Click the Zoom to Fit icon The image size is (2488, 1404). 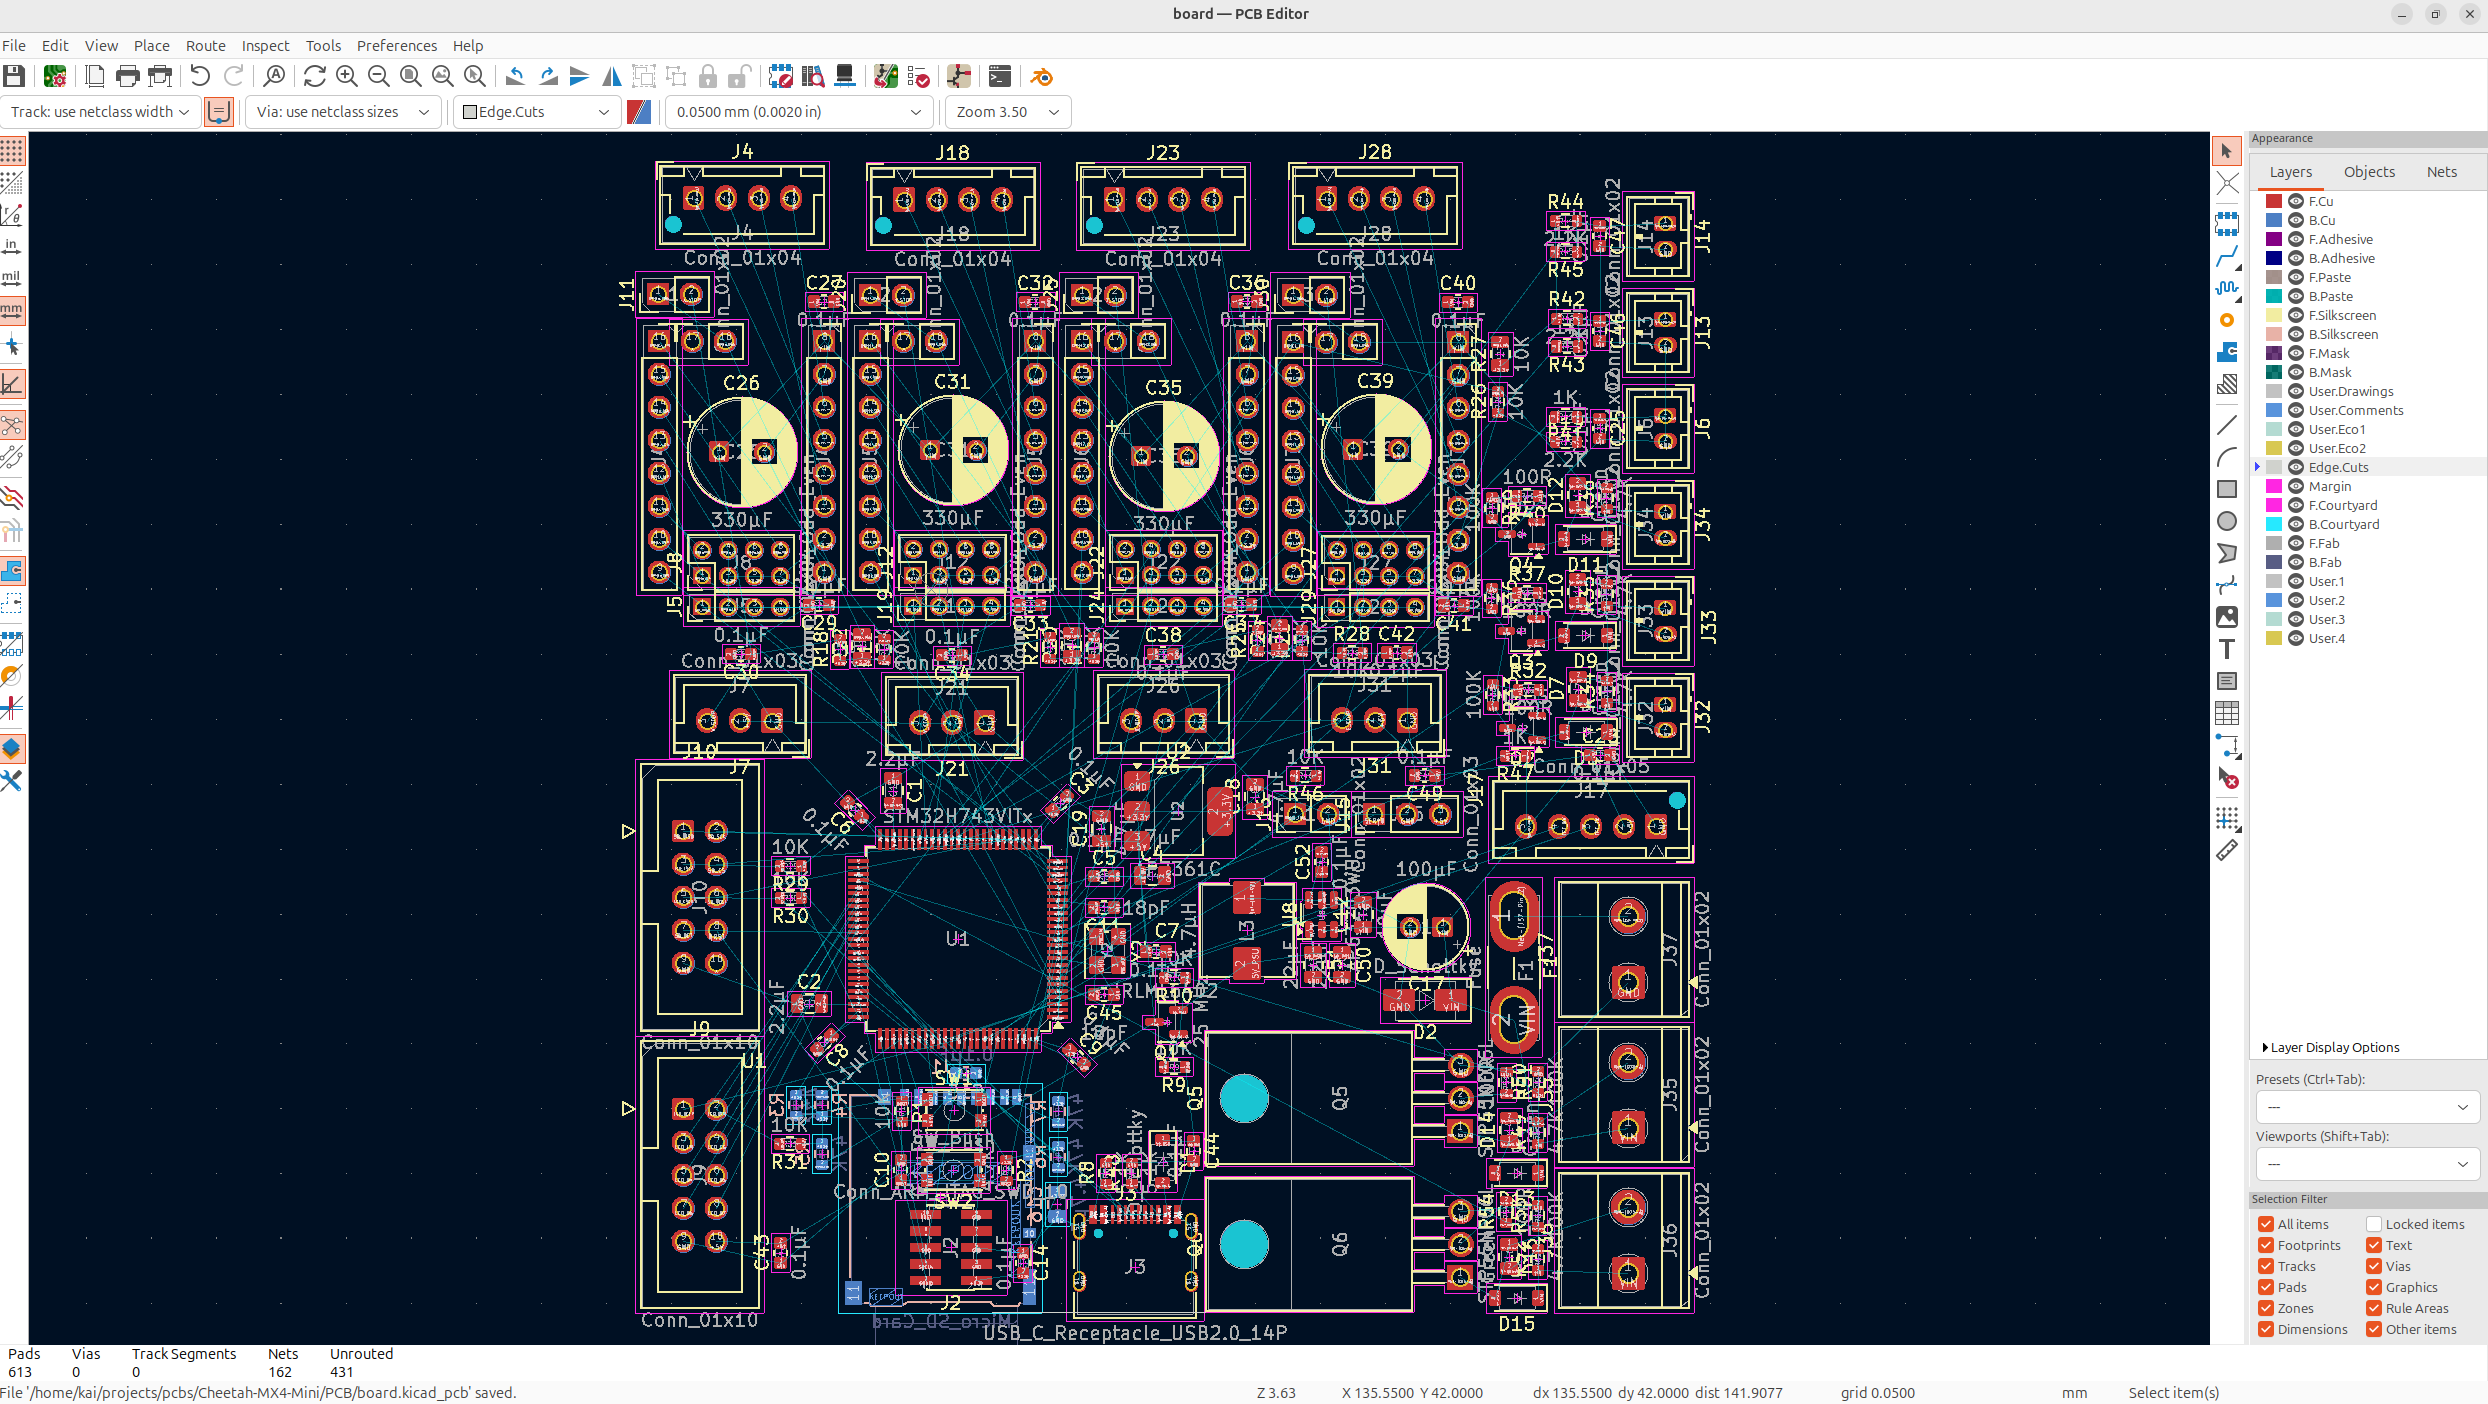[x=411, y=77]
